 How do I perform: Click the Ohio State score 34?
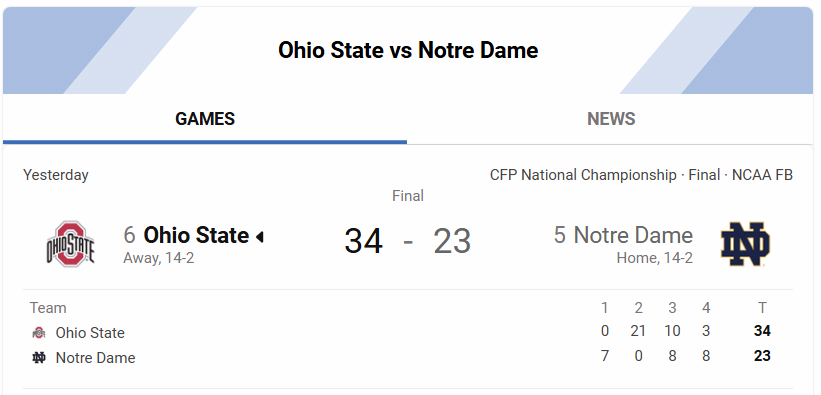(363, 242)
